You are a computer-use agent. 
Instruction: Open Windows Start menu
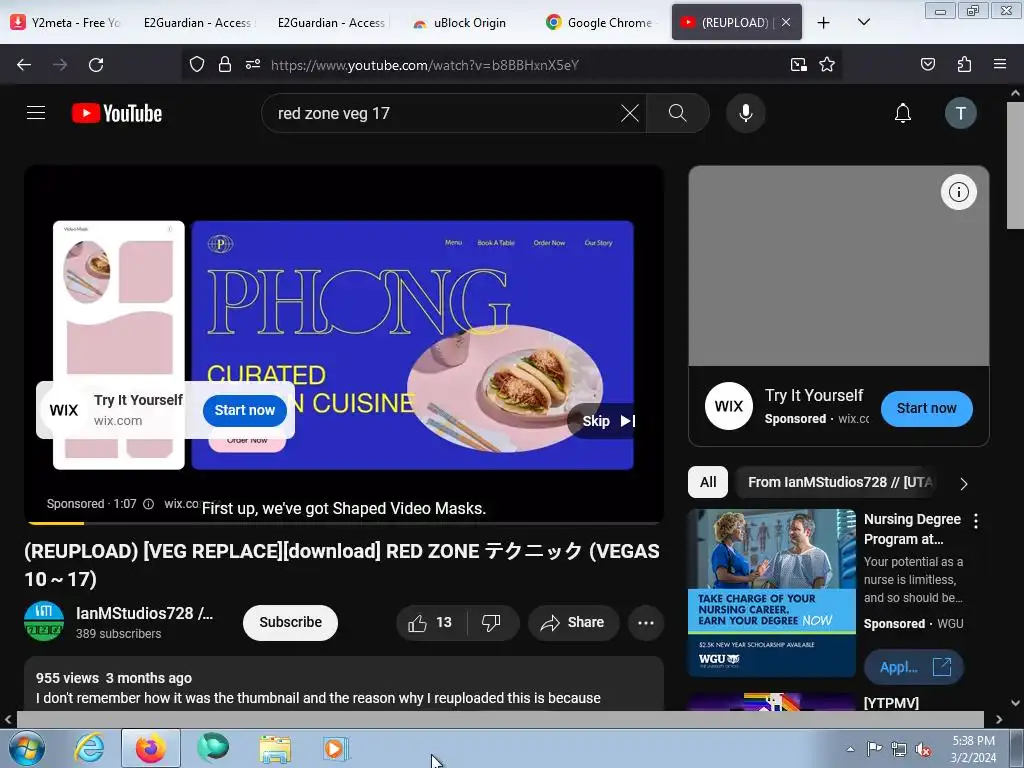(26, 749)
